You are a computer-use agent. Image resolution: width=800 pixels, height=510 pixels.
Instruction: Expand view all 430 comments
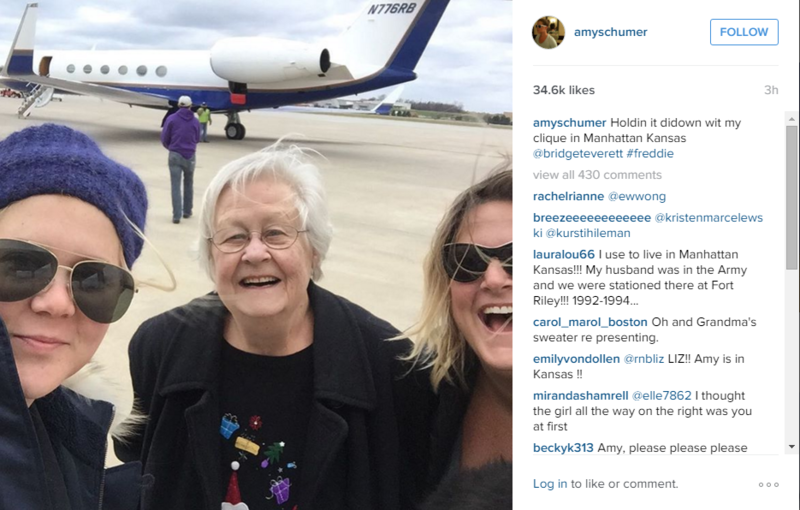(x=597, y=175)
